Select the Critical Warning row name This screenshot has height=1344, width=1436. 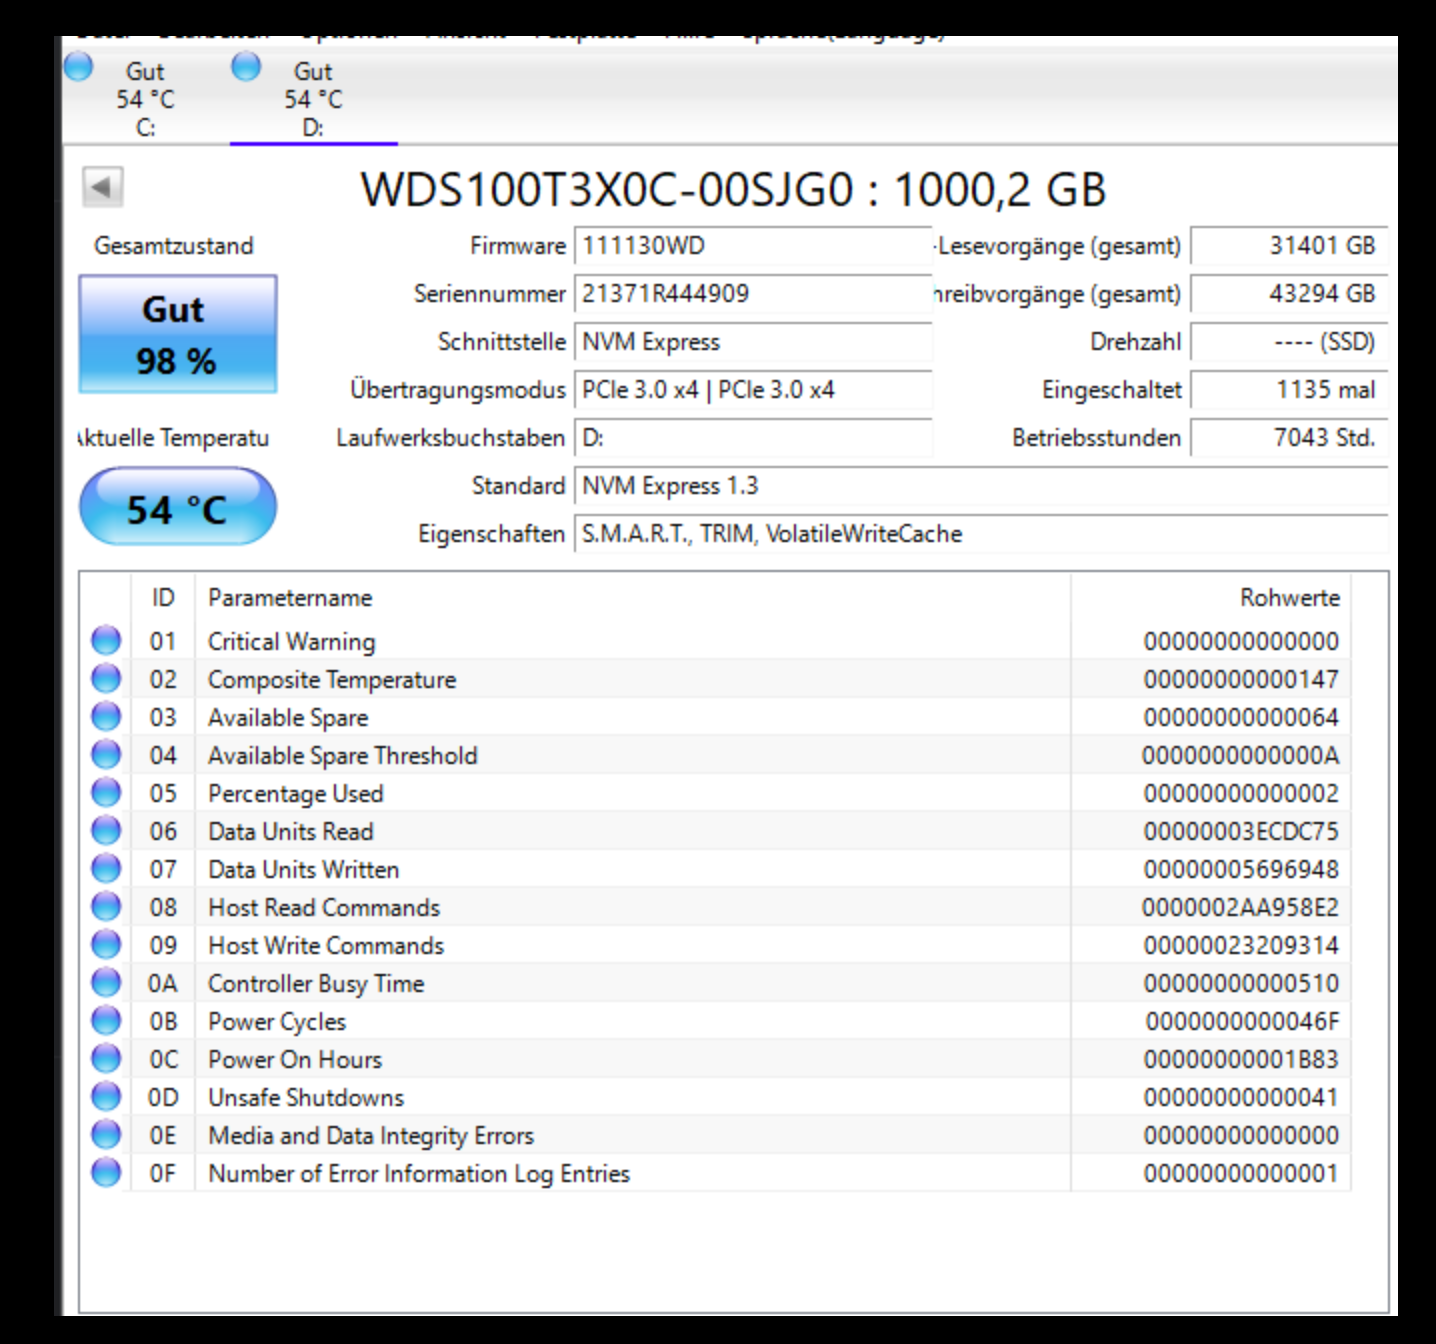(x=291, y=641)
